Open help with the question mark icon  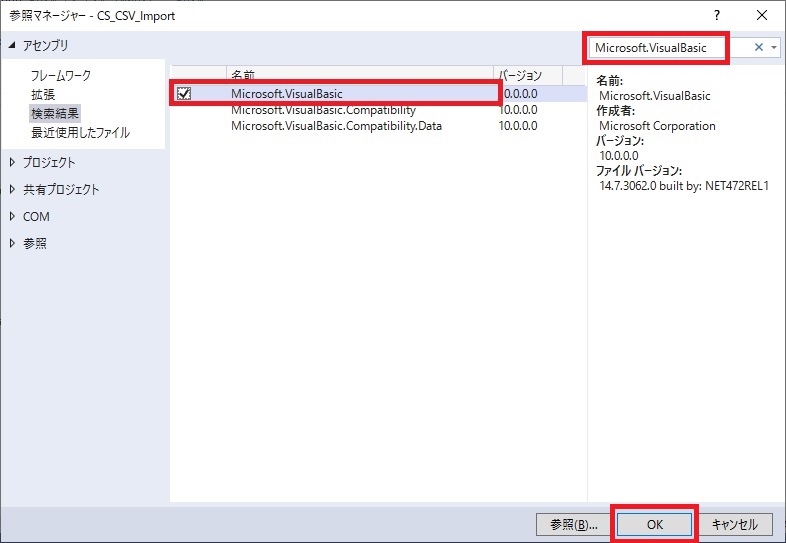(x=717, y=16)
